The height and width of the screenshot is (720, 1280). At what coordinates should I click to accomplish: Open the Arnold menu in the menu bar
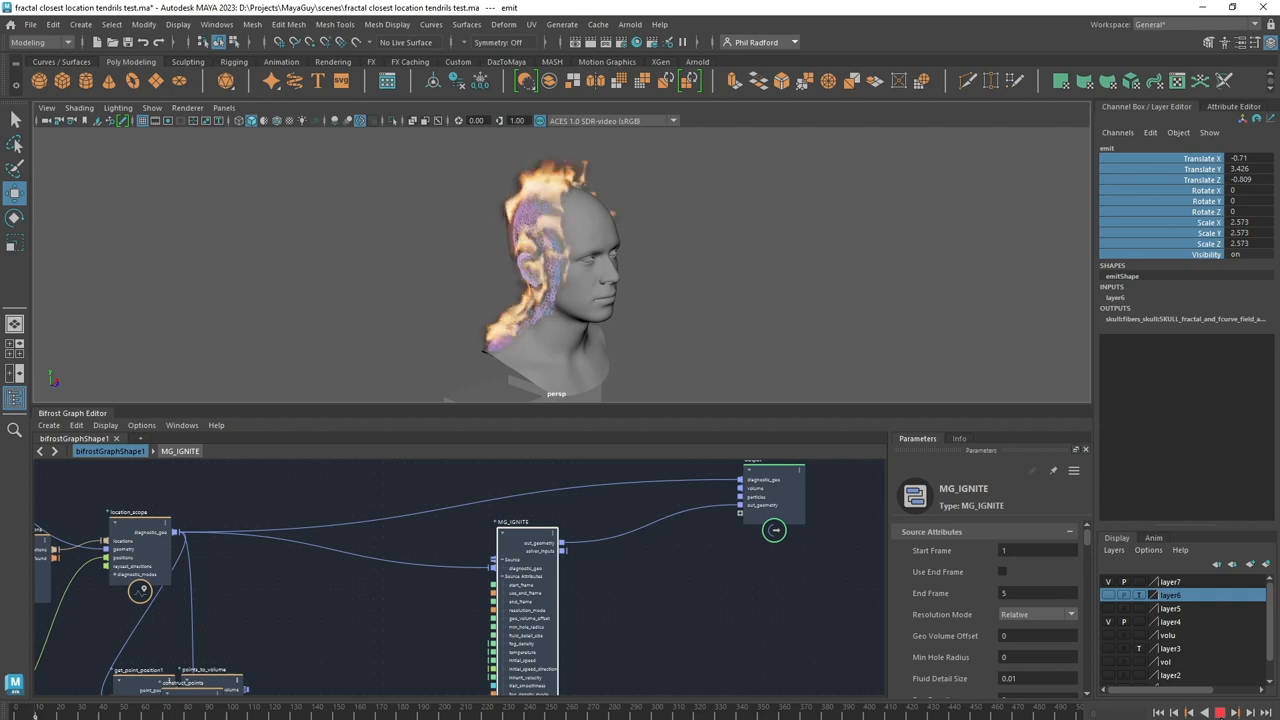(630, 24)
